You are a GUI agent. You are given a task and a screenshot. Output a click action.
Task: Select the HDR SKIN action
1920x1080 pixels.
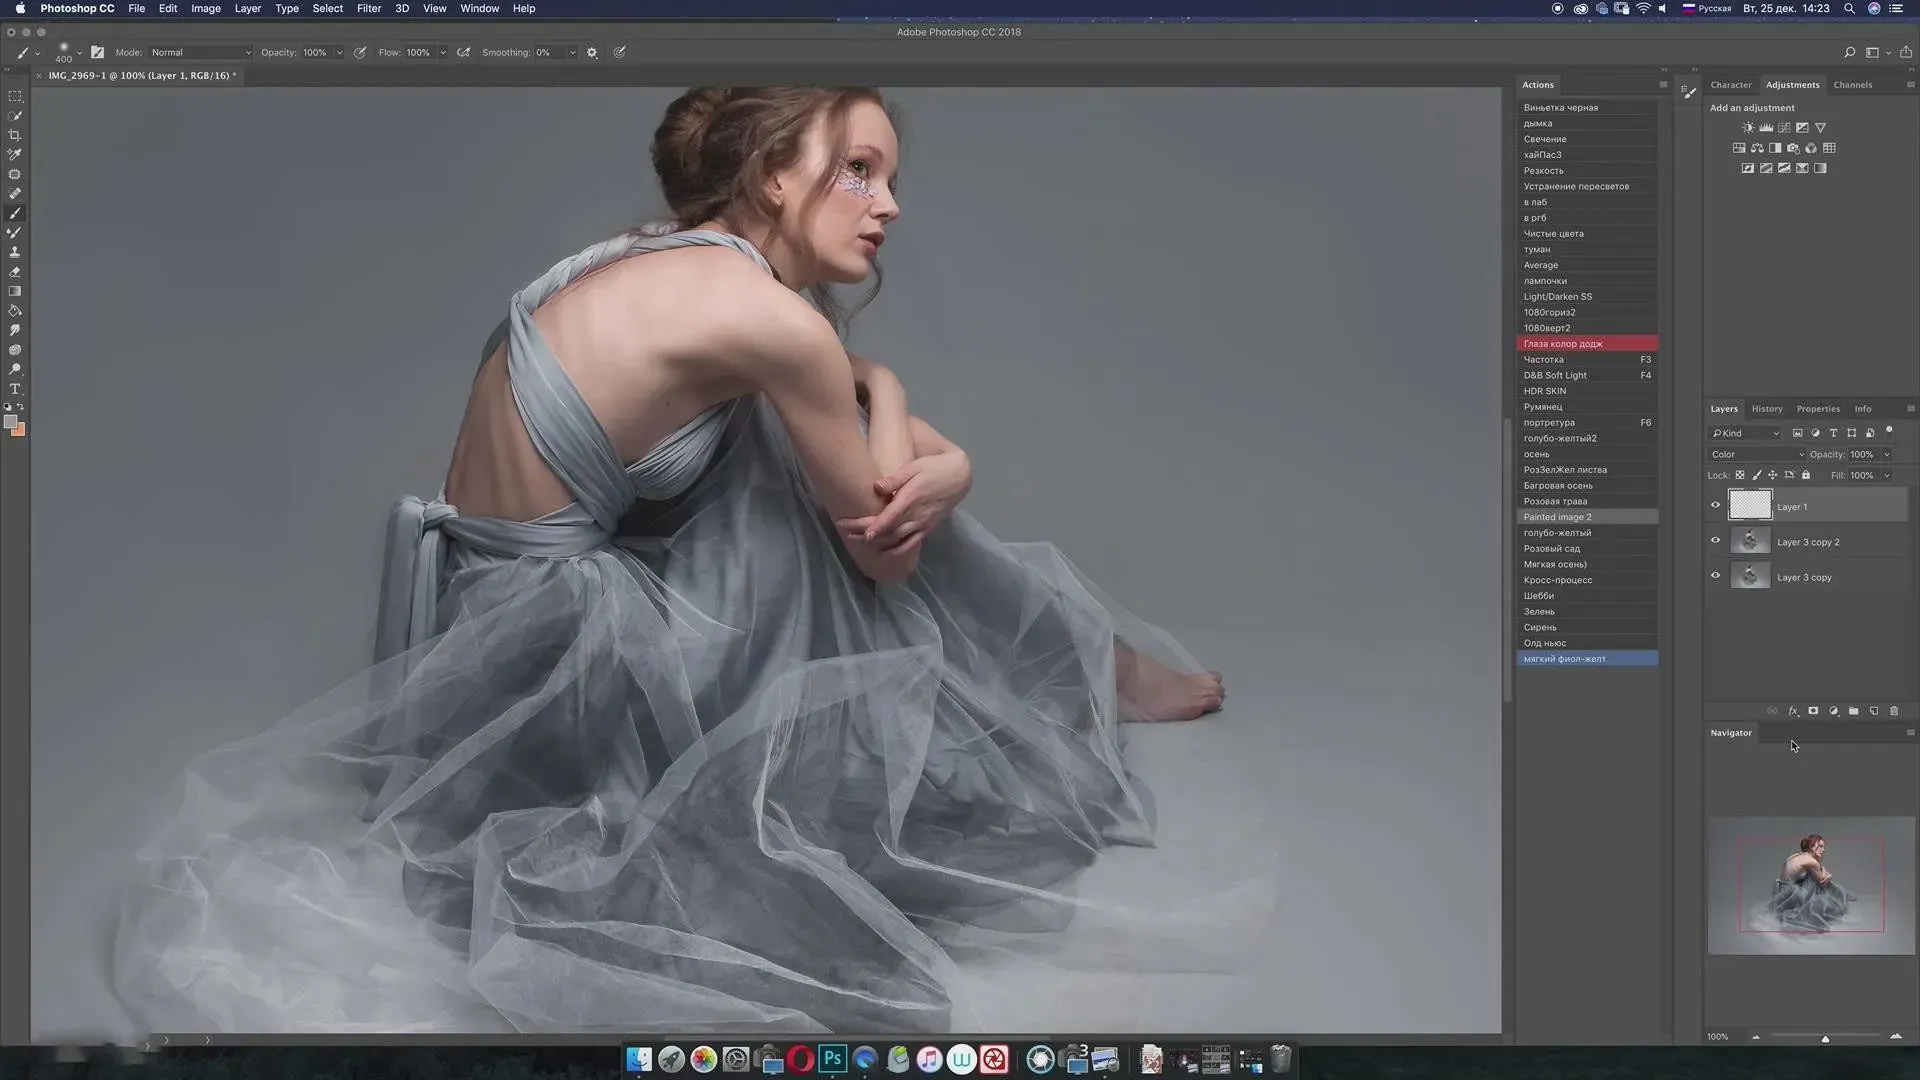[1545, 391]
